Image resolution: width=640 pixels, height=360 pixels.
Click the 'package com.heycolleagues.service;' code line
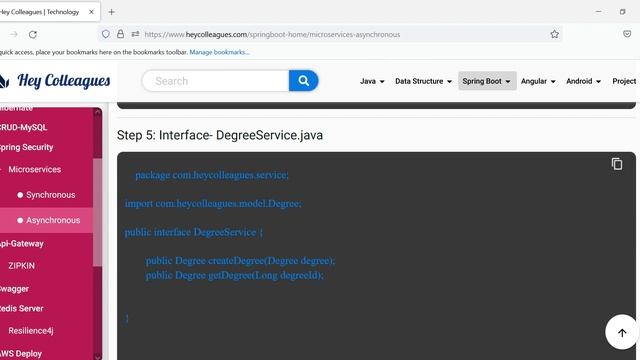point(212,175)
